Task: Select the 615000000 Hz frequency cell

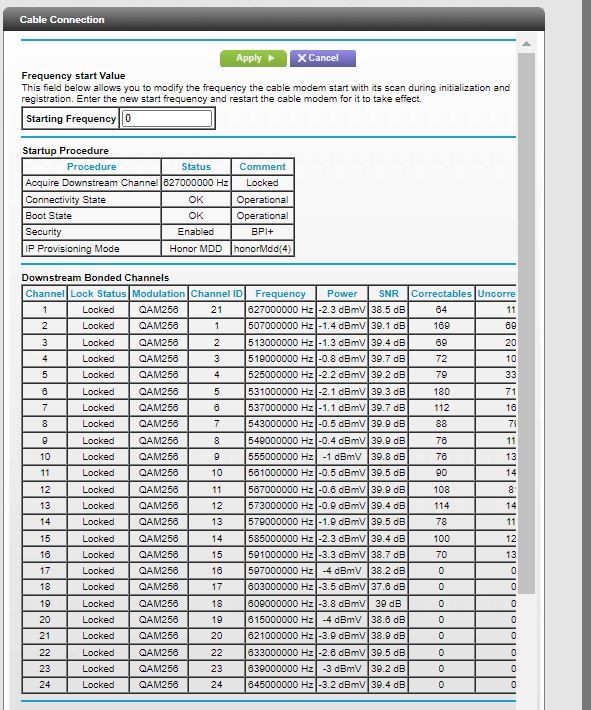Action: (281, 619)
